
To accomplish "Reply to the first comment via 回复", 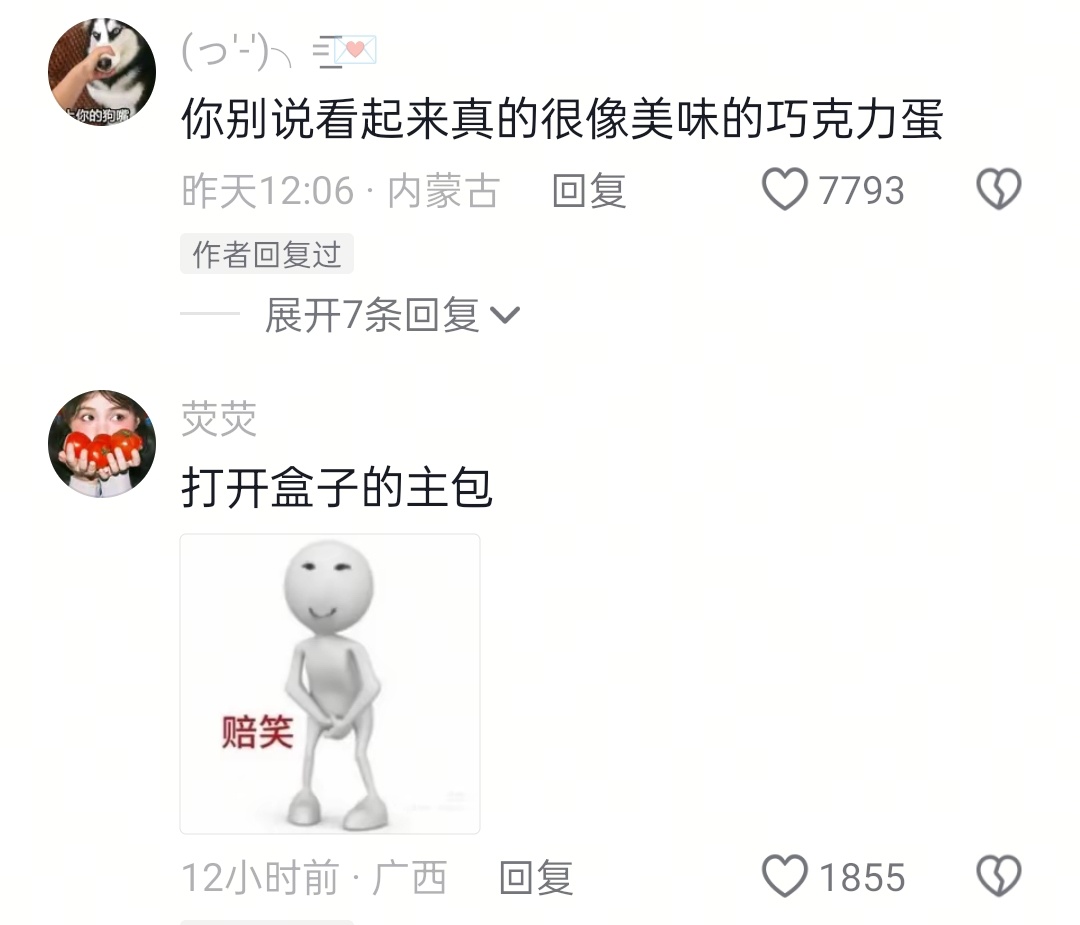I will [x=589, y=190].
